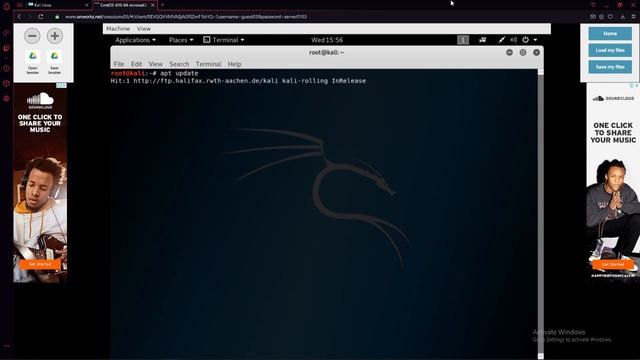Switch to the Kali Linux browser tab
640x360 pixels.
57,5
